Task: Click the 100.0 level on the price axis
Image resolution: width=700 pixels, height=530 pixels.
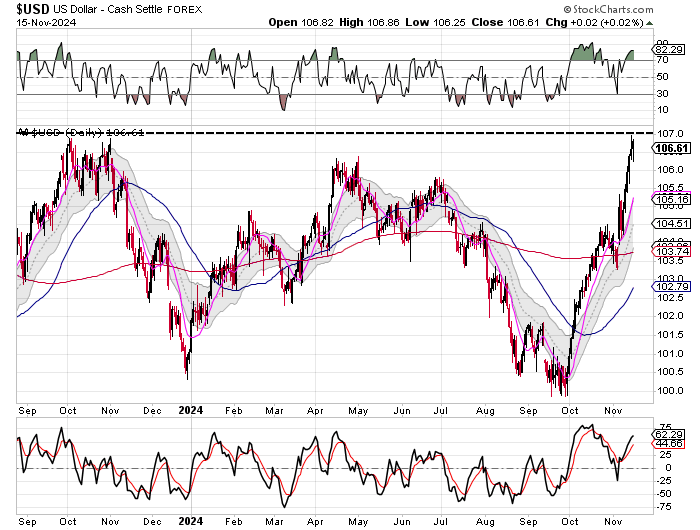Action: 669,390
